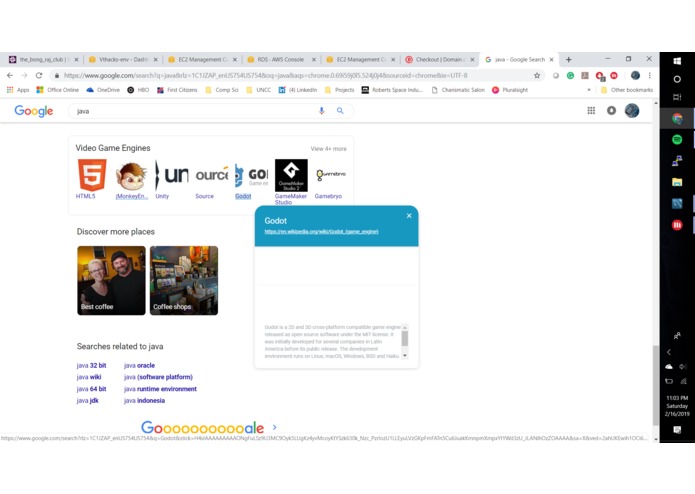The height and width of the screenshot is (494, 695).
Task: Reload the page
Action: click(39, 75)
